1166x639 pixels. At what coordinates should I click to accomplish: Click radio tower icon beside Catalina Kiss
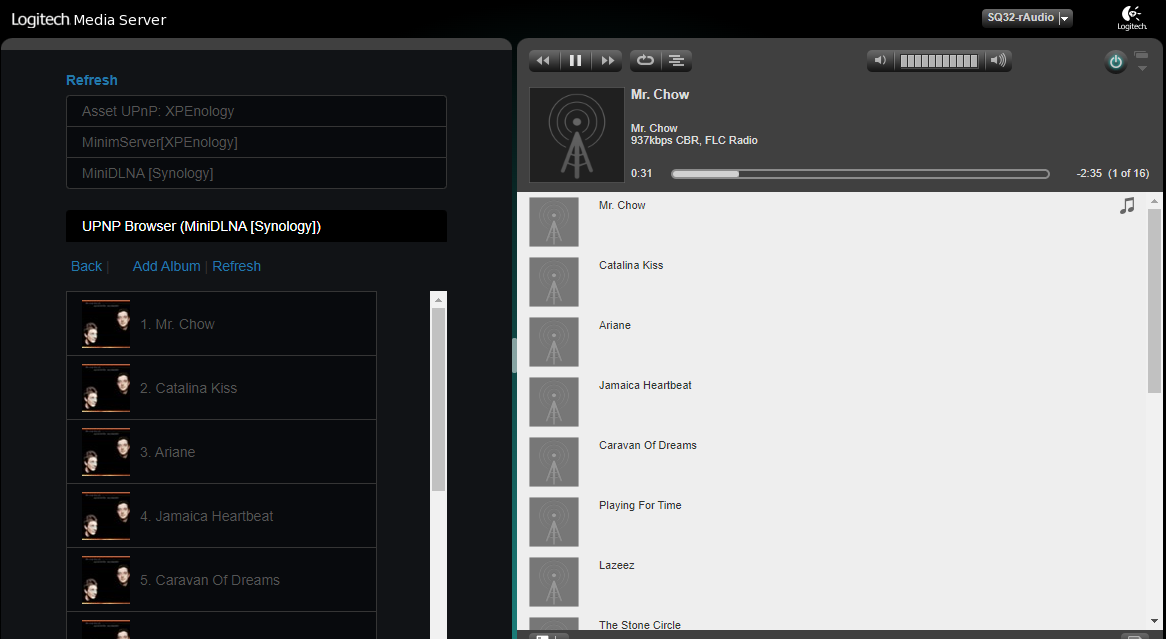coord(554,282)
